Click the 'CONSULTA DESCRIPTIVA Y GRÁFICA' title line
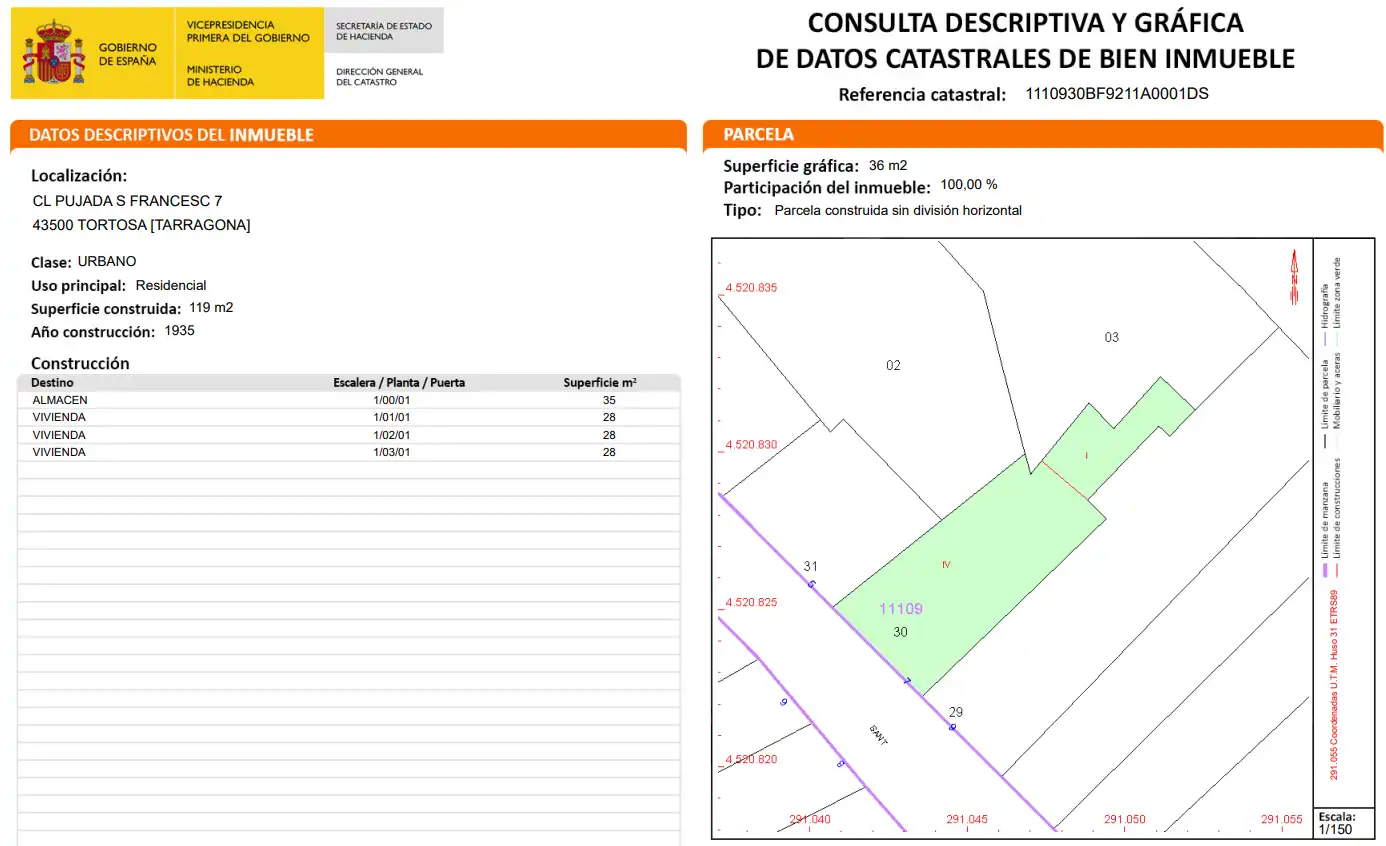This screenshot has height=846, width=1386. [1025, 23]
